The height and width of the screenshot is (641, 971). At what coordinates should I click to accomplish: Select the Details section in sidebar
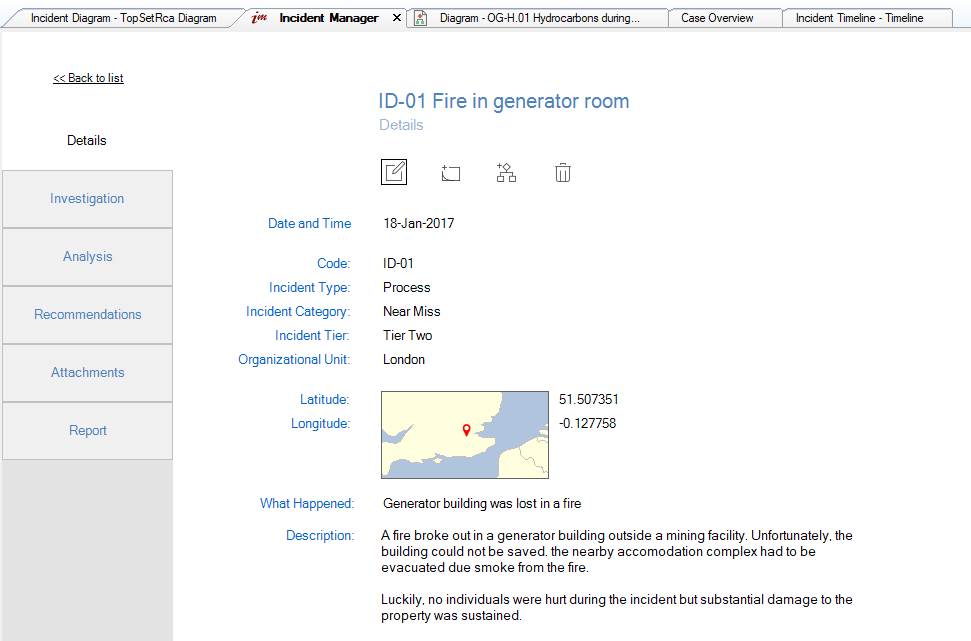click(x=87, y=141)
